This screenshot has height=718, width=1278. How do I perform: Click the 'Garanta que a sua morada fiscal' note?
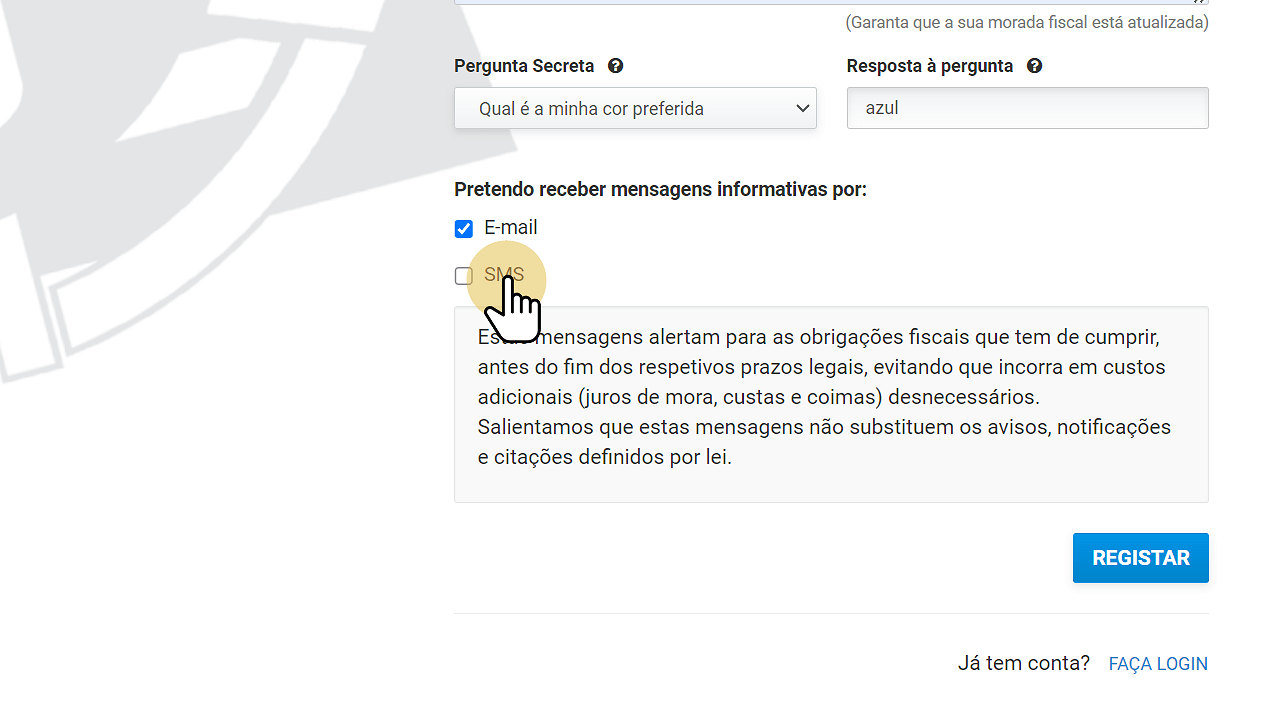coord(1026,22)
